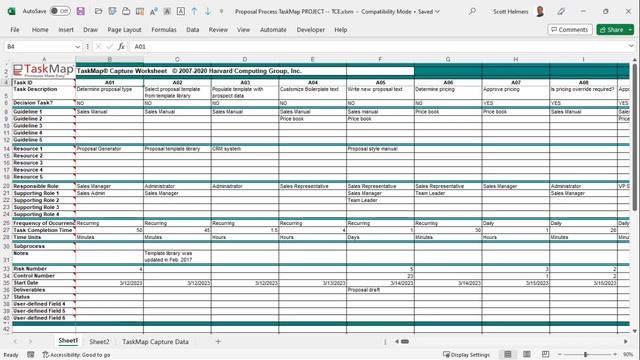
Task: Click the macro record icon in status bar
Action: coord(31,355)
